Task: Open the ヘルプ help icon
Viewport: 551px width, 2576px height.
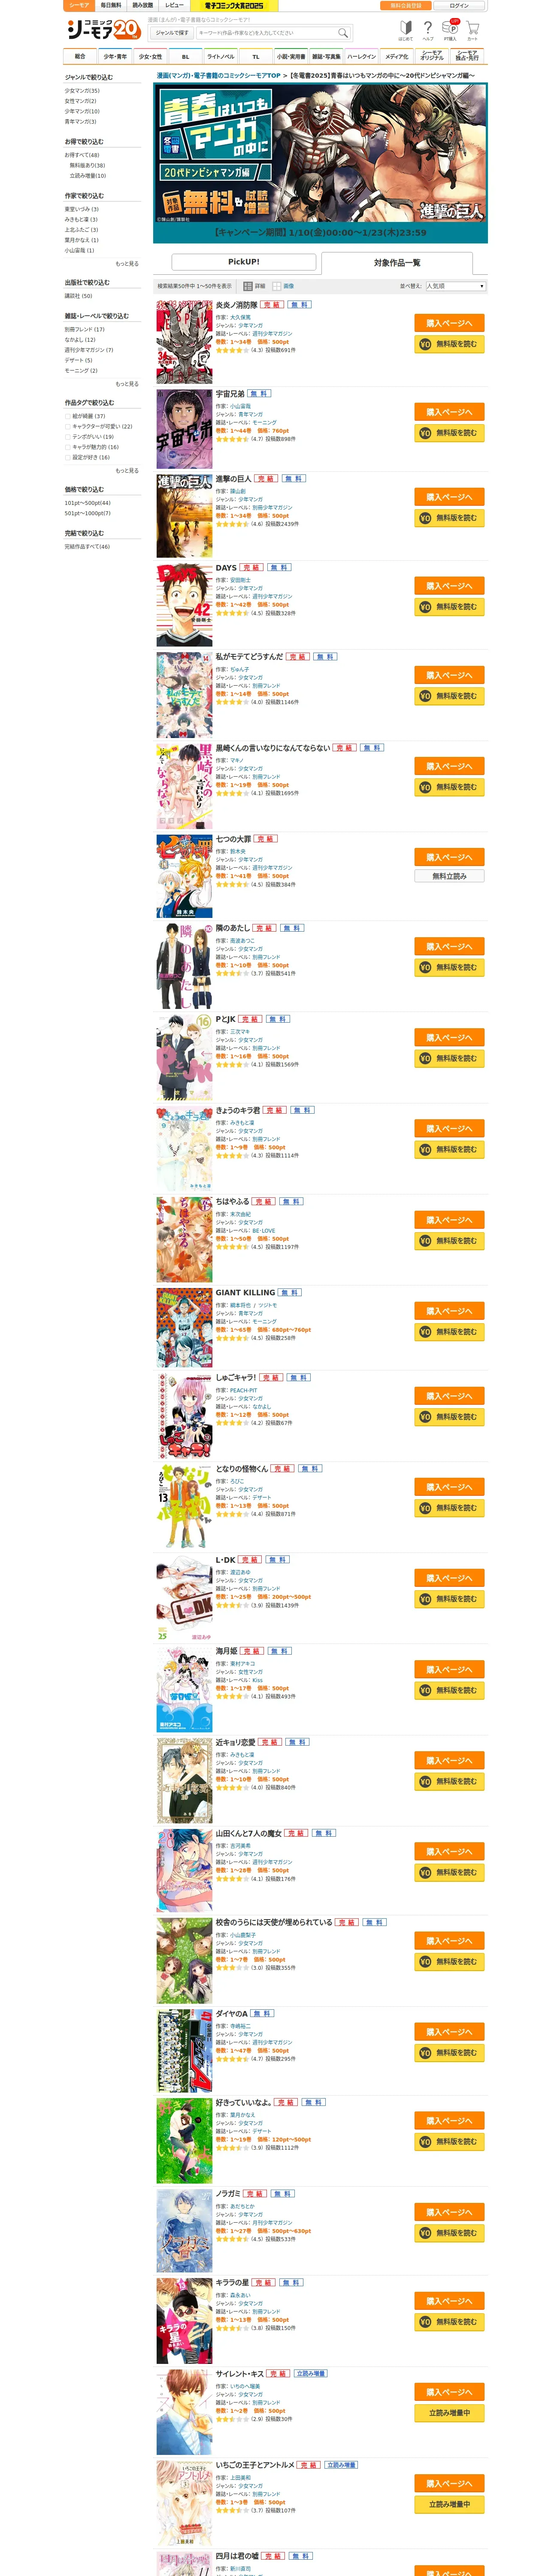Action: [428, 30]
